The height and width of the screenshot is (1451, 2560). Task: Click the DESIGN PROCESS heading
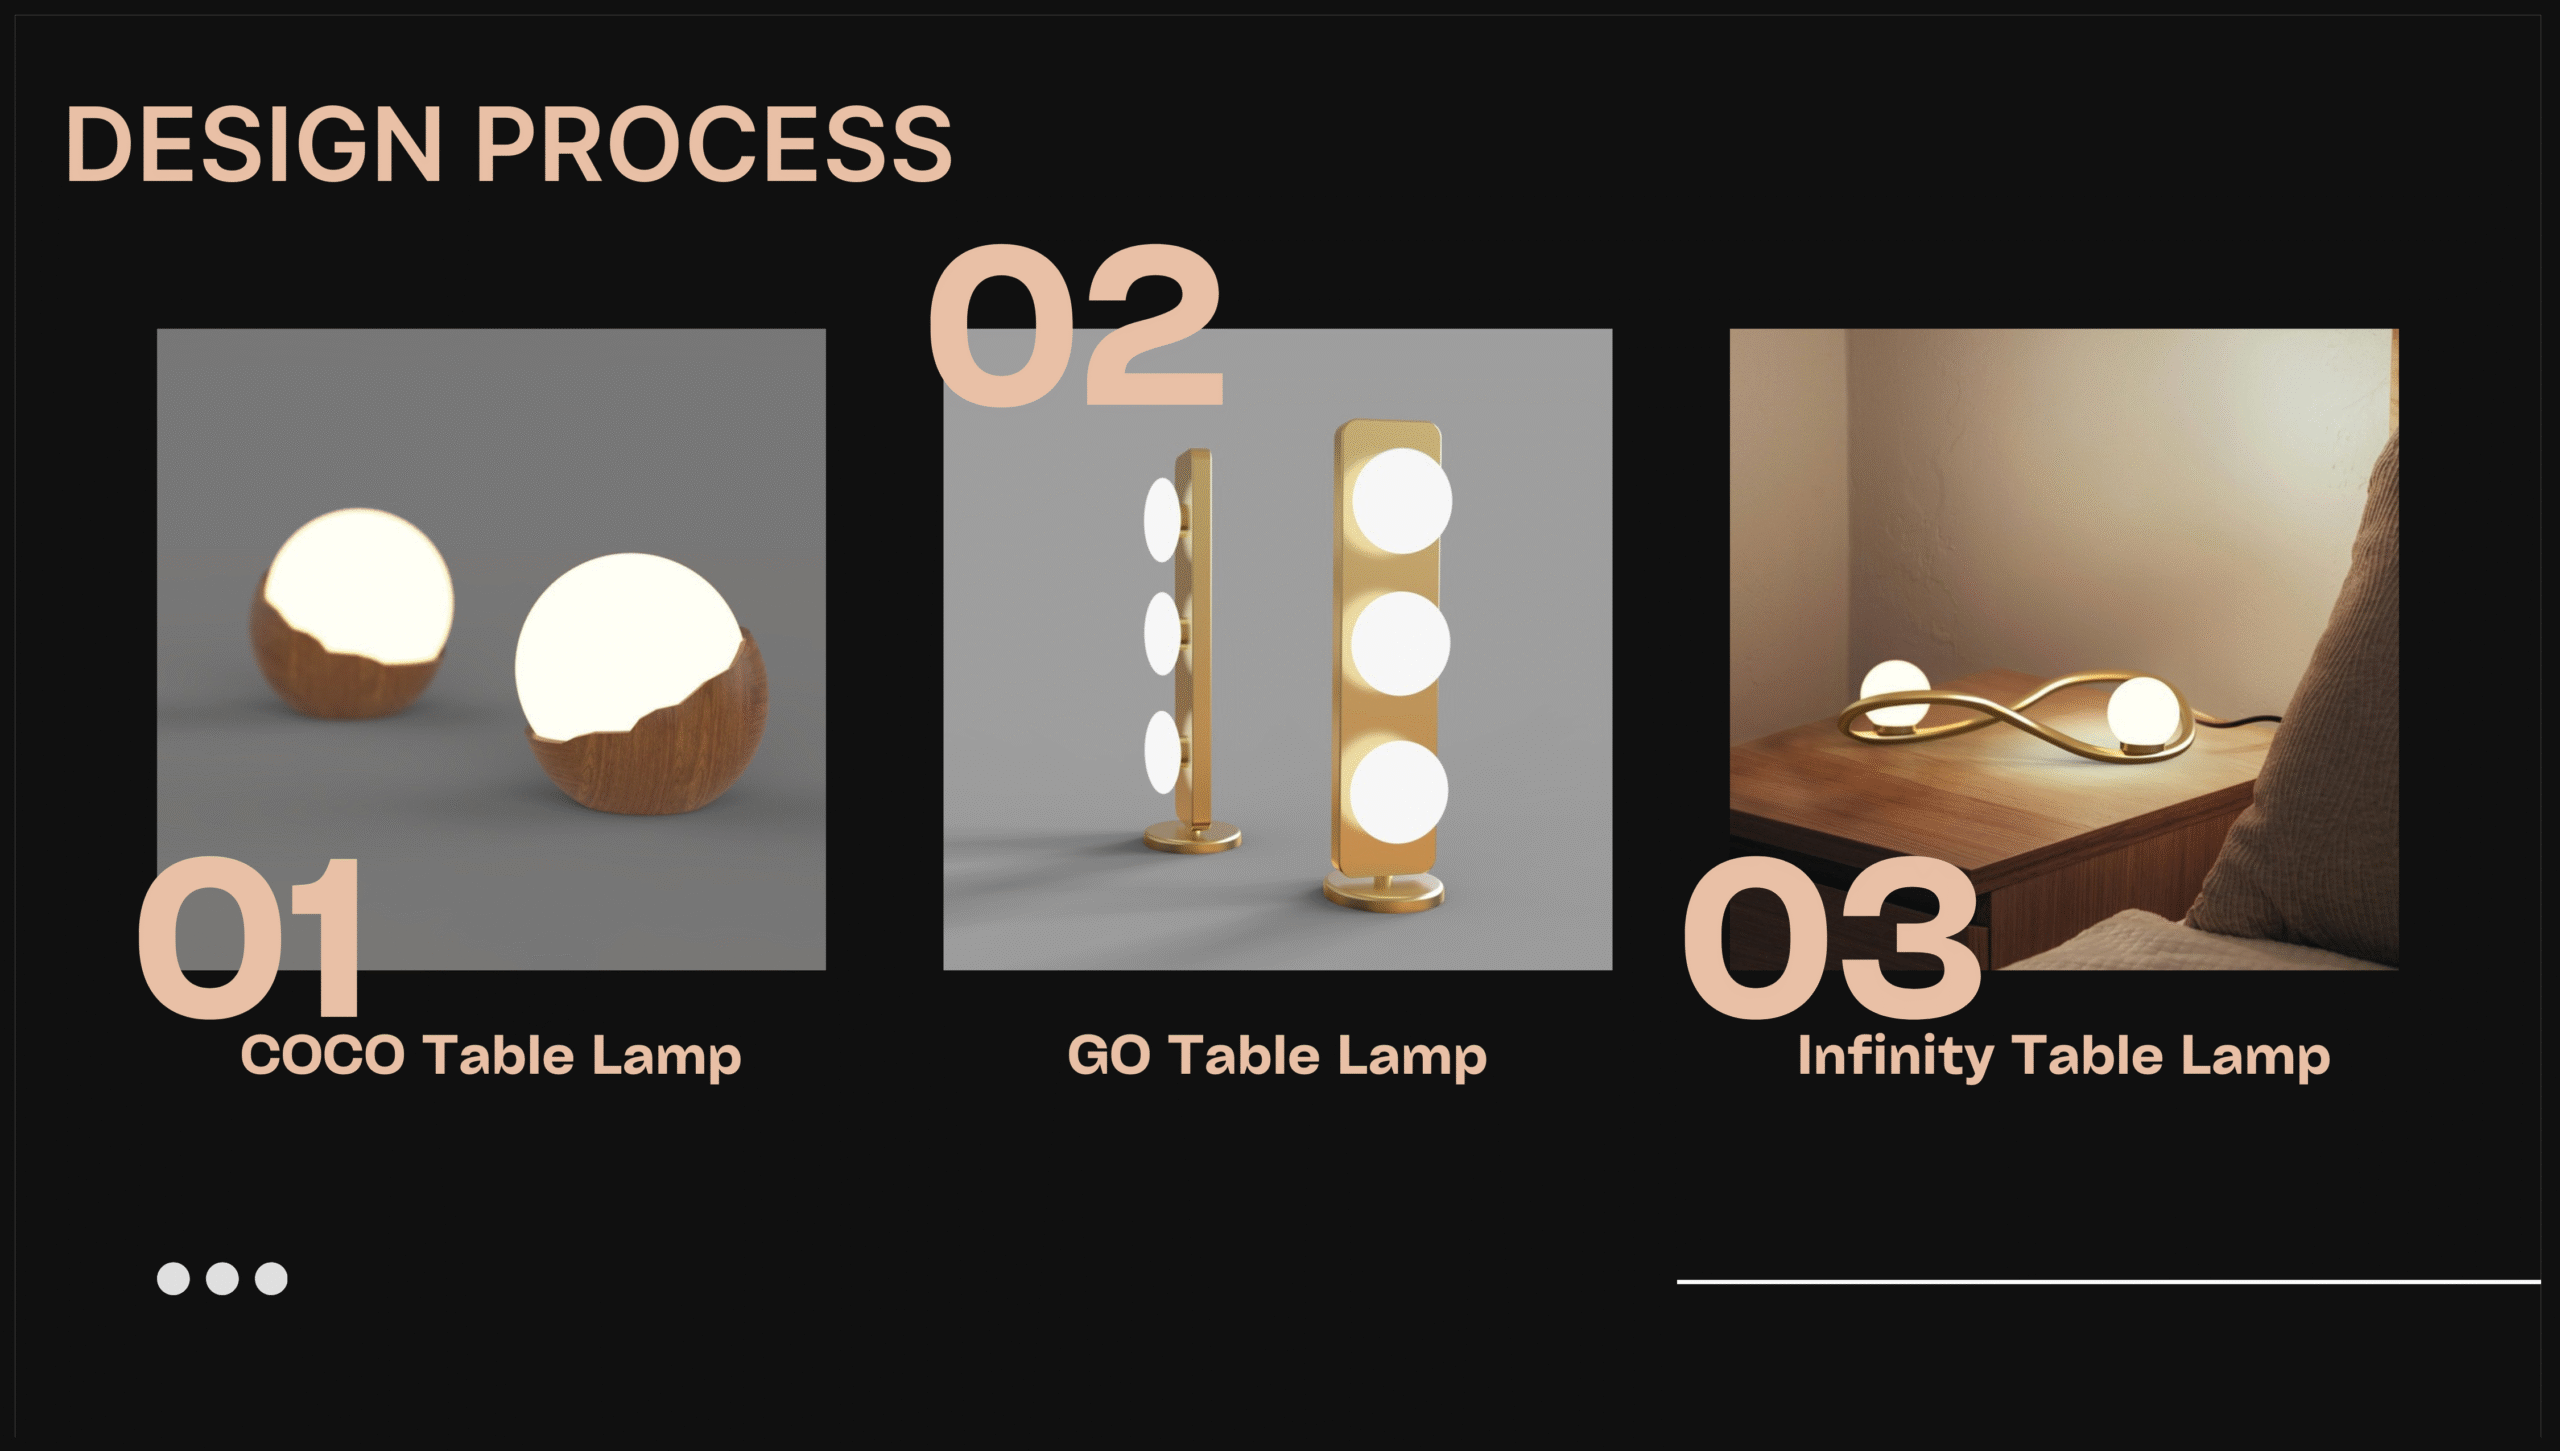[x=508, y=145]
